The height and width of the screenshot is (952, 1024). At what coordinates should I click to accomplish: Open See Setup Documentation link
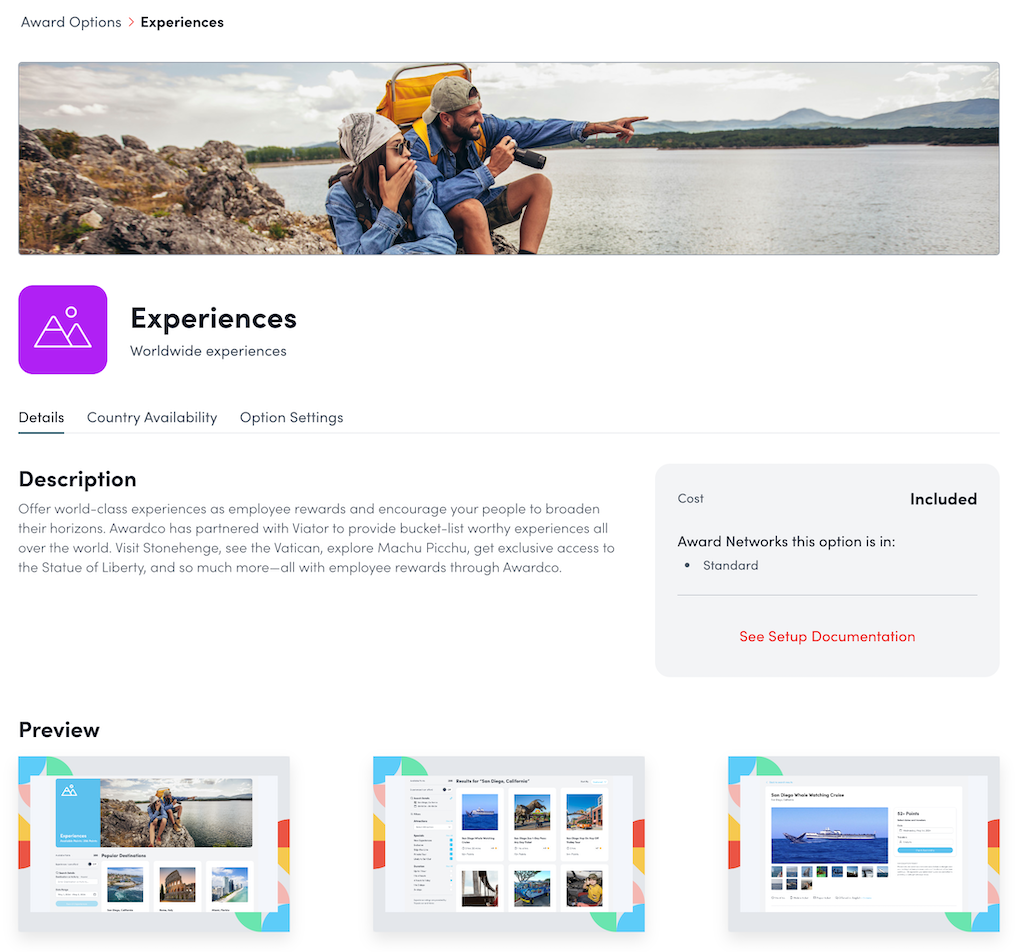[x=827, y=636]
